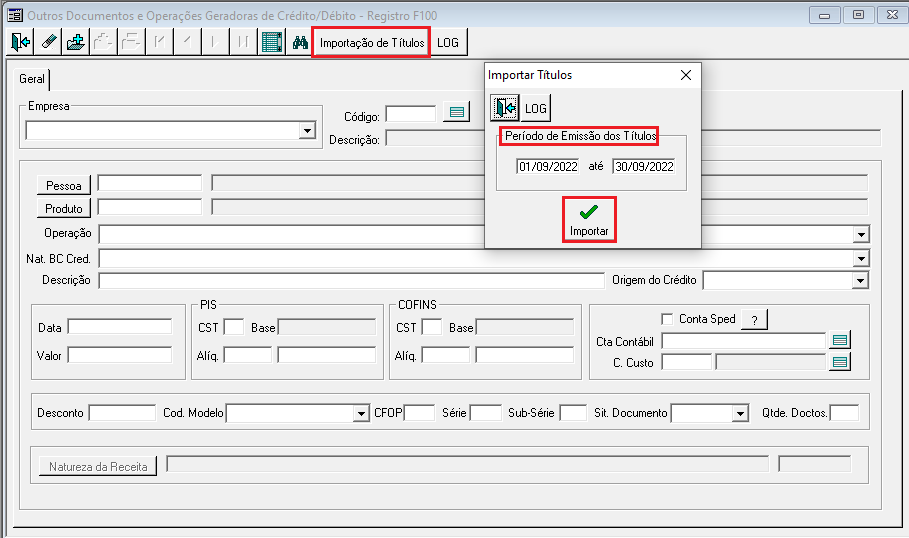
Task: Click the disabled save record icon
Action: [x=104, y=42]
